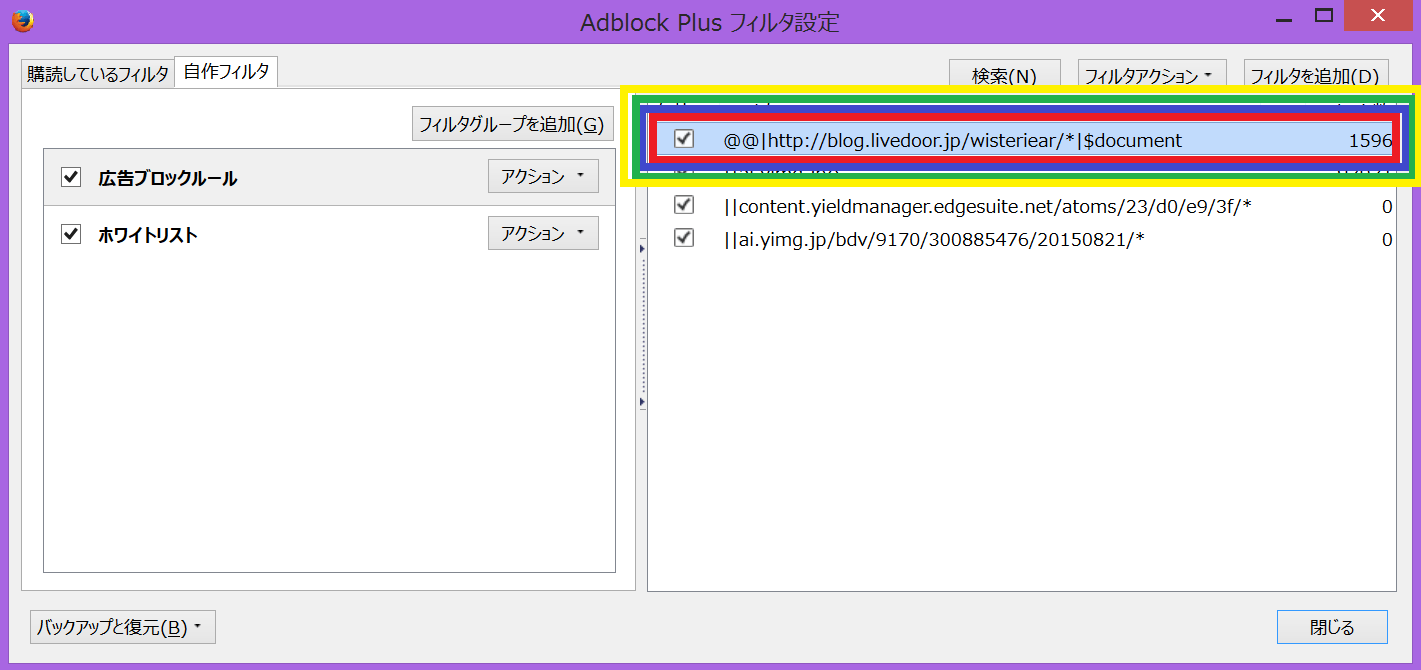1421x670 pixels.
Task: Click the hit count 1596
Action: (x=1370, y=141)
